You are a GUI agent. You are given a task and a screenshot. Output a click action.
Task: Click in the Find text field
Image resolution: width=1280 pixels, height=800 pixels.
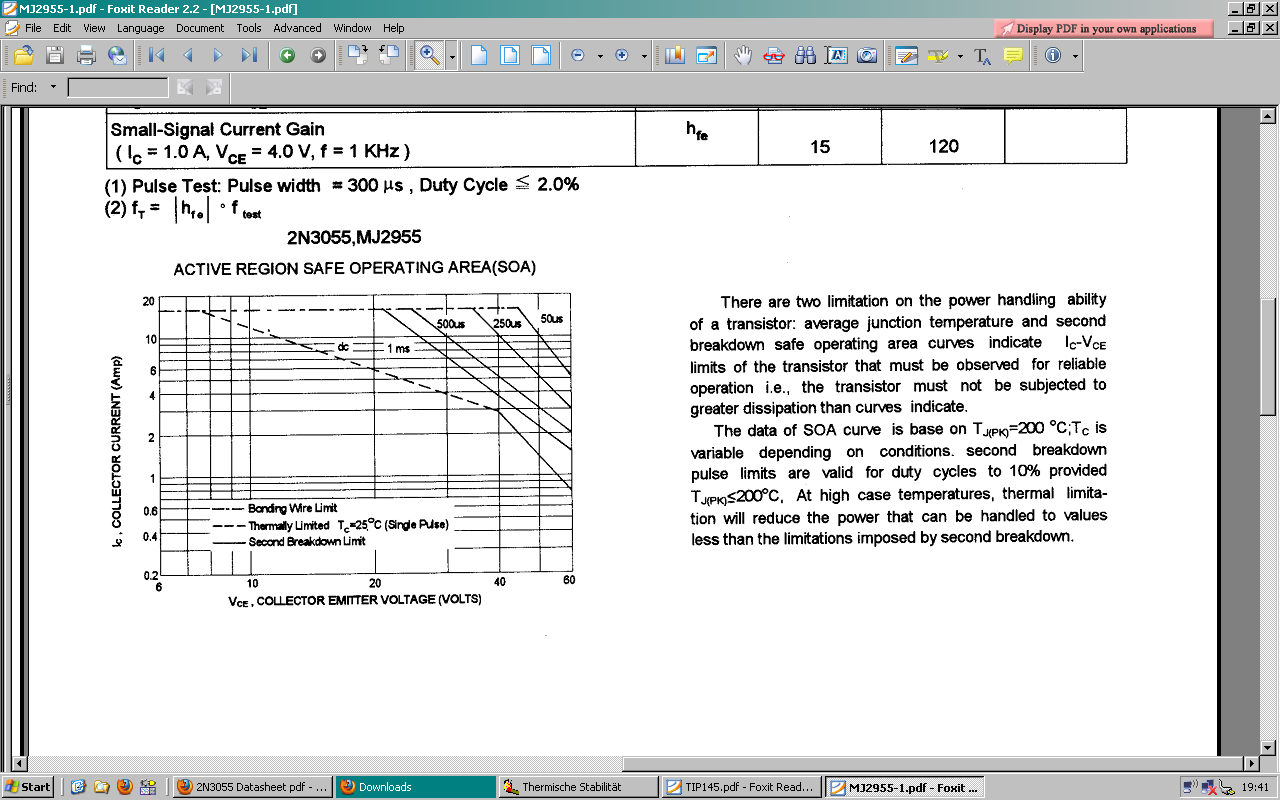tap(118, 88)
